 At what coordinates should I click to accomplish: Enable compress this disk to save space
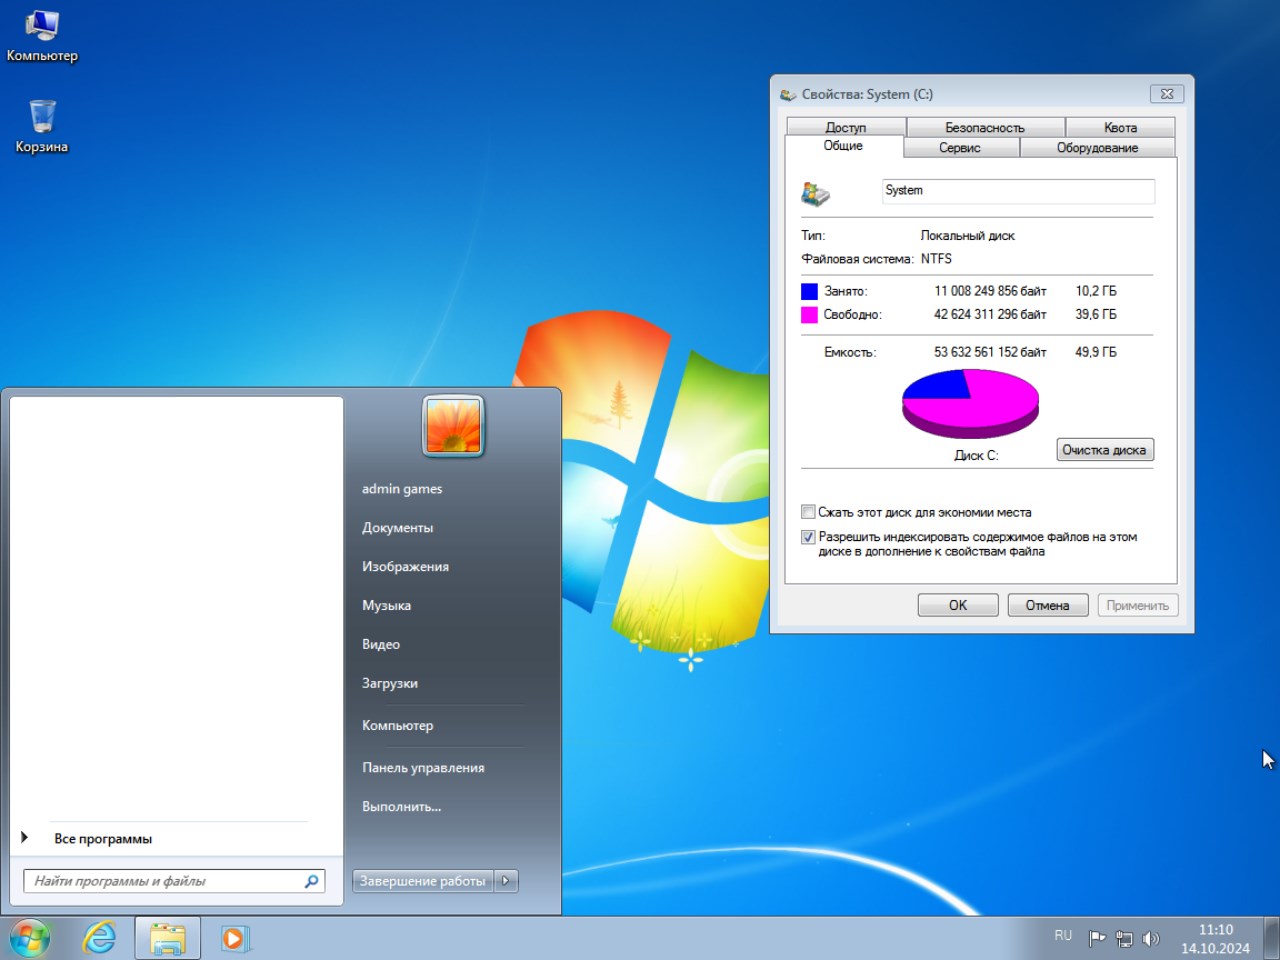[x=808, y=512]
